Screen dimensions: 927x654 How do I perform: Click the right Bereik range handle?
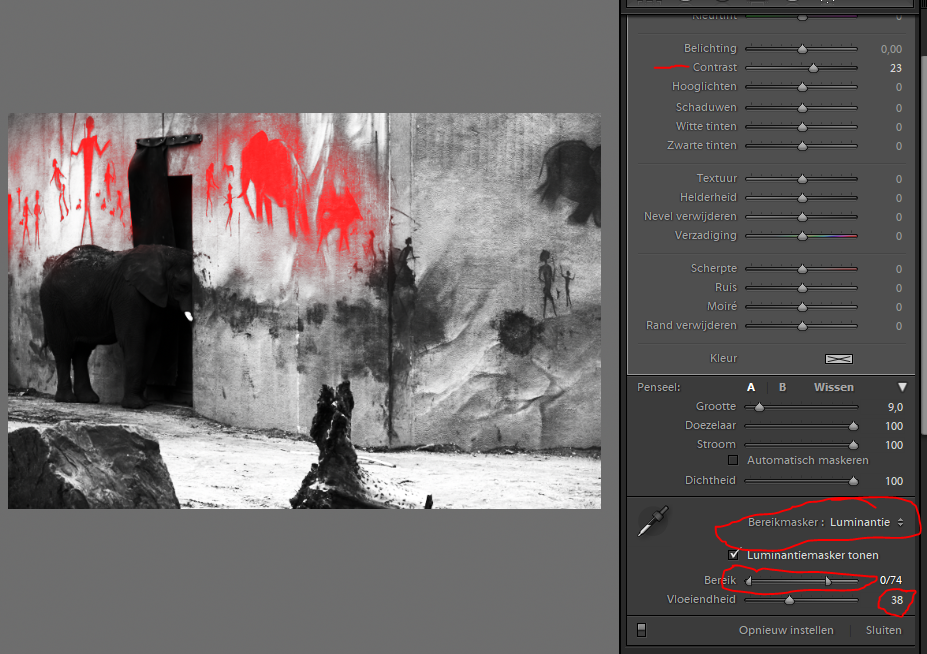828,580
